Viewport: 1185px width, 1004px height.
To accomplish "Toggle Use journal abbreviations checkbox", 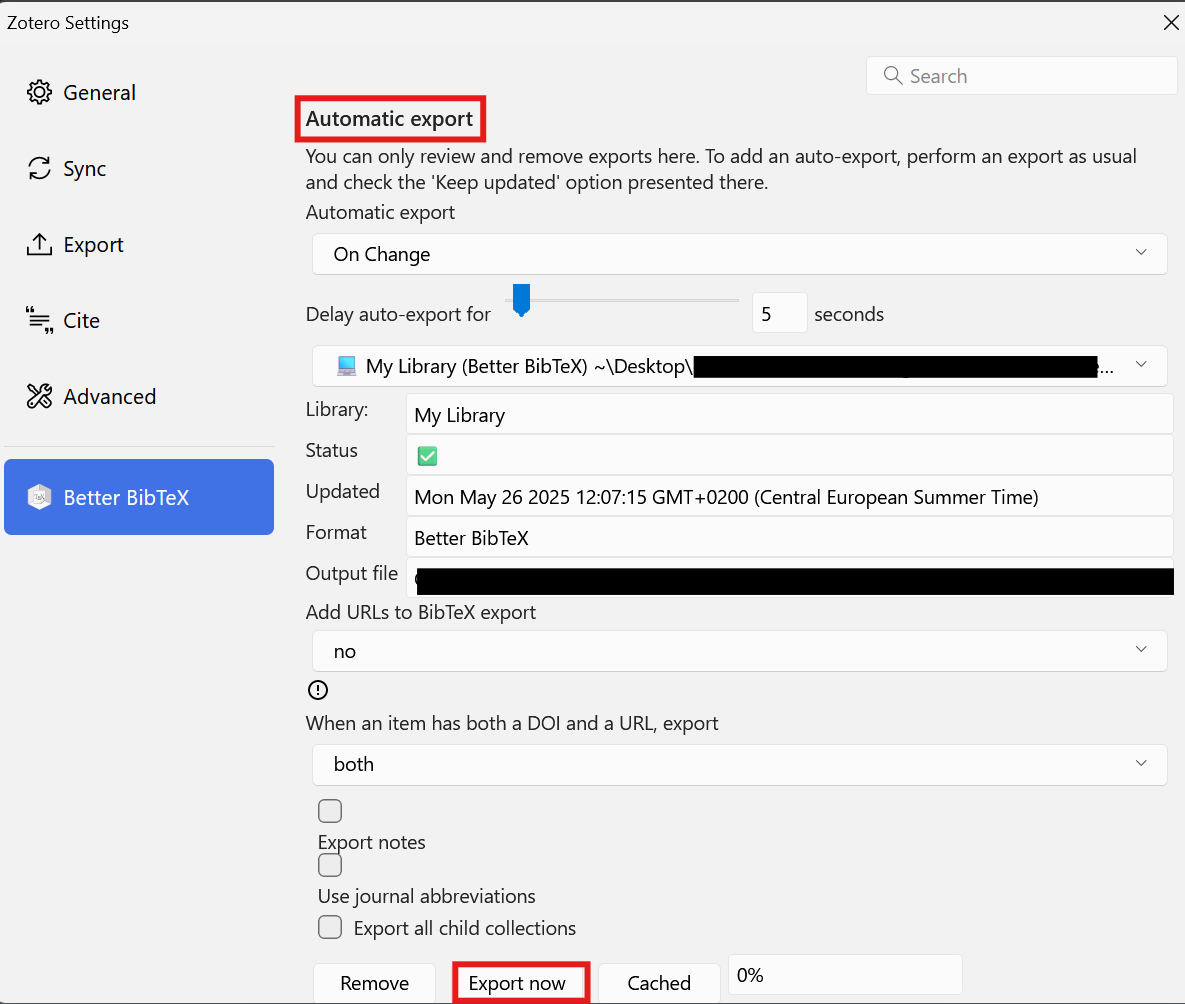I will tap(330, 865).
